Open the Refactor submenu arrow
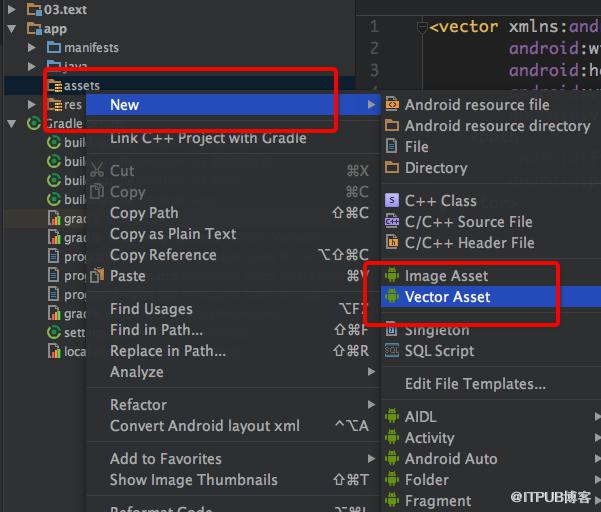The width and height of the screenshot is (601, 512). click(371, 404)
